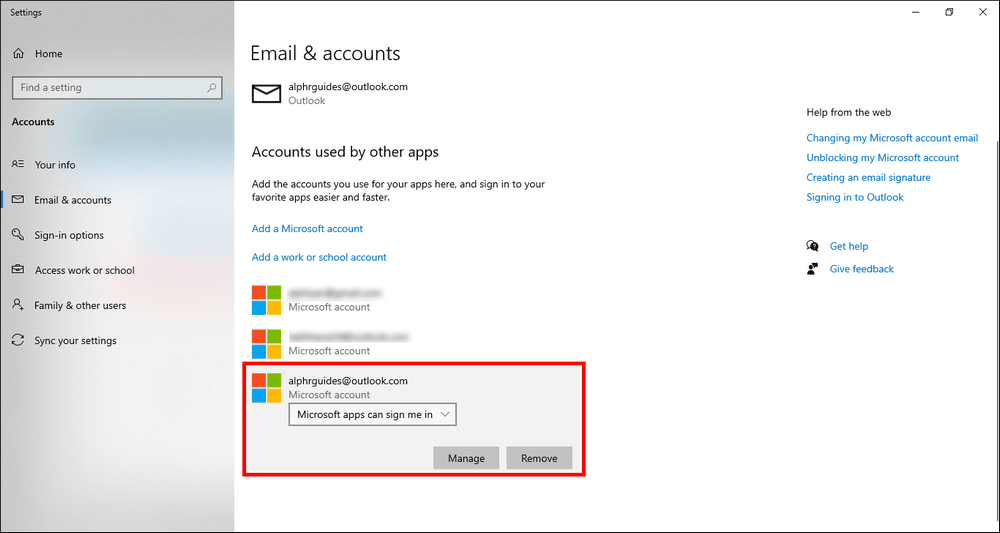Select alphrguides@outlook.com under Accounts used by other apps
Screen dimensions: 1000x533
point(348,381)
